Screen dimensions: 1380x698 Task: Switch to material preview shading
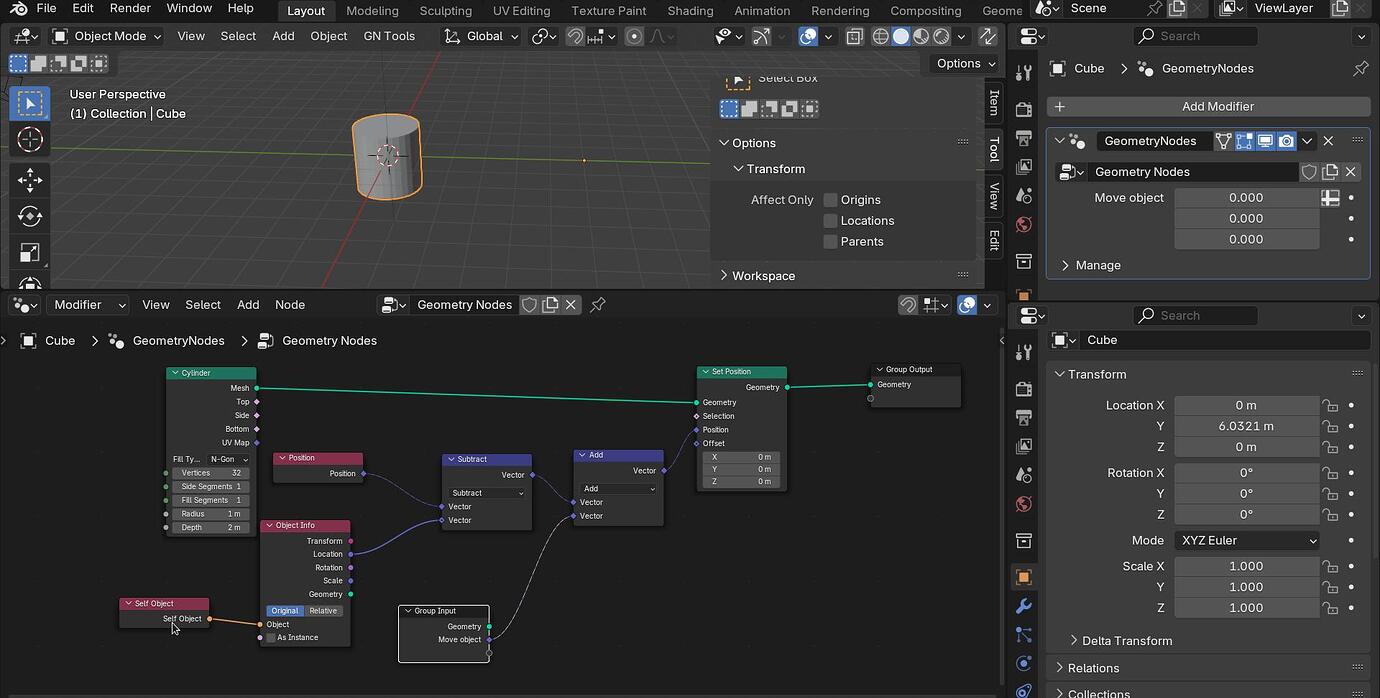(x=921, y=36)
